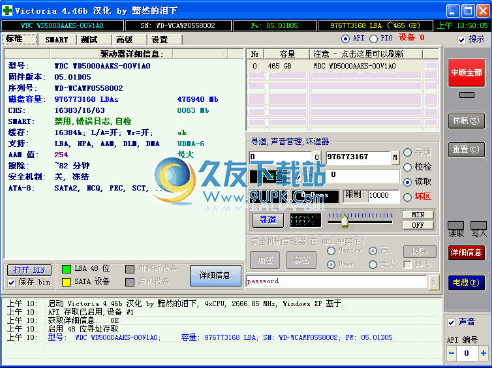Click the 打开 BIN button
492x368 pixels.
coord(29,270)
